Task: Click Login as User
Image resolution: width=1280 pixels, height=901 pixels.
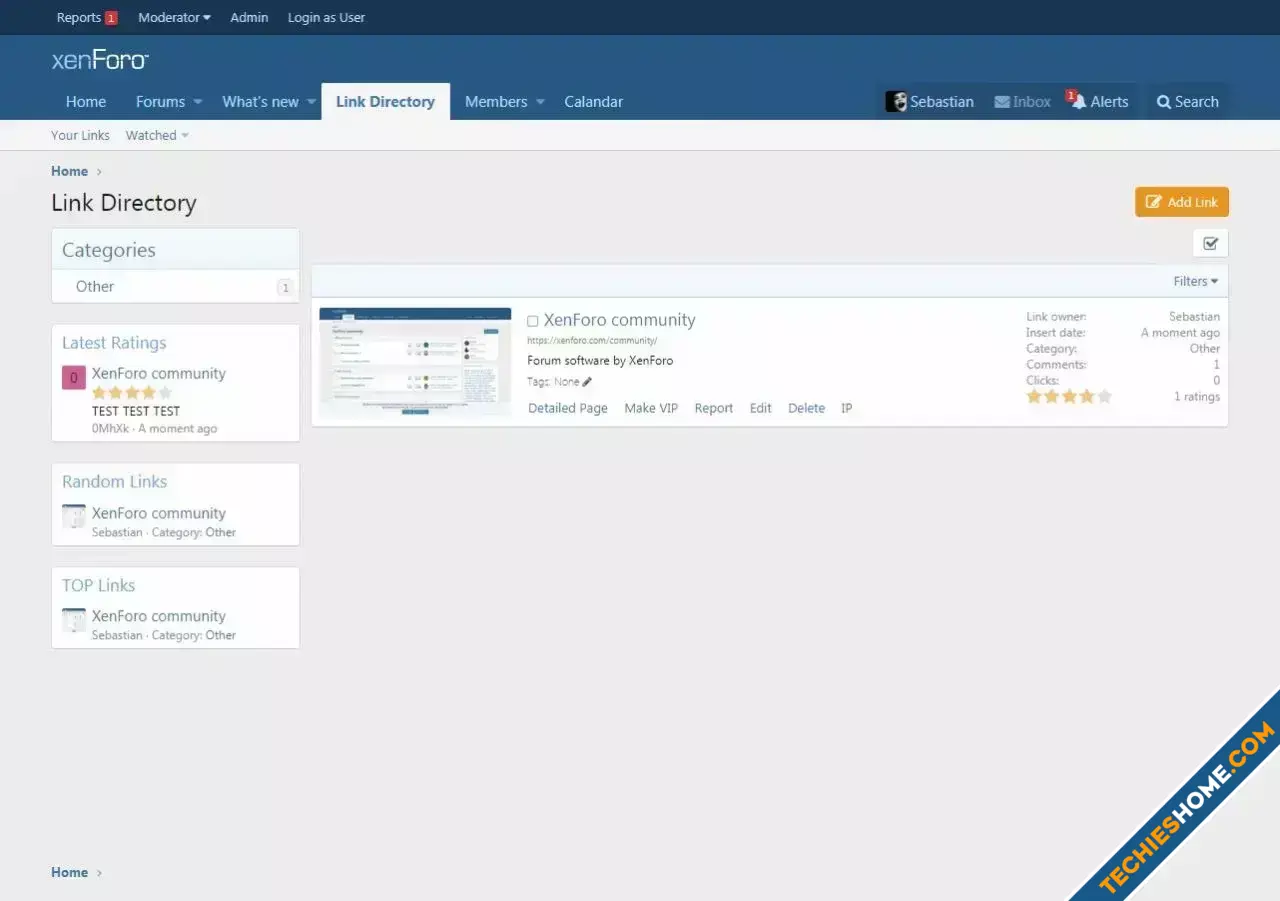Action: click(x=326, y=17)
